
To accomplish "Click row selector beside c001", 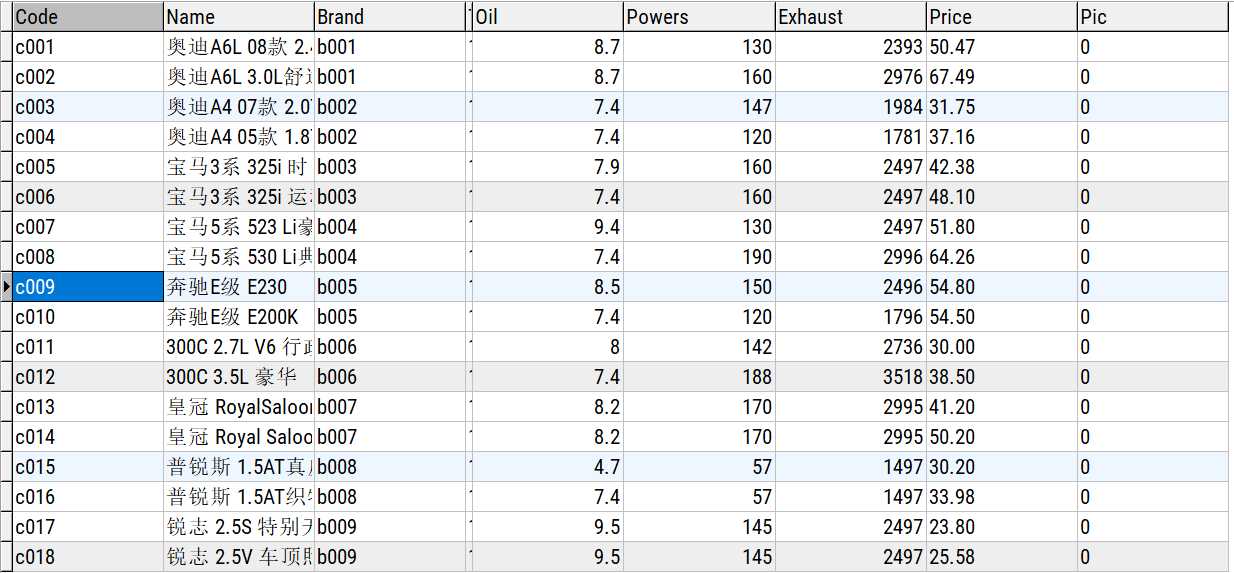I will pyautogui.click(x=6, y=47).
